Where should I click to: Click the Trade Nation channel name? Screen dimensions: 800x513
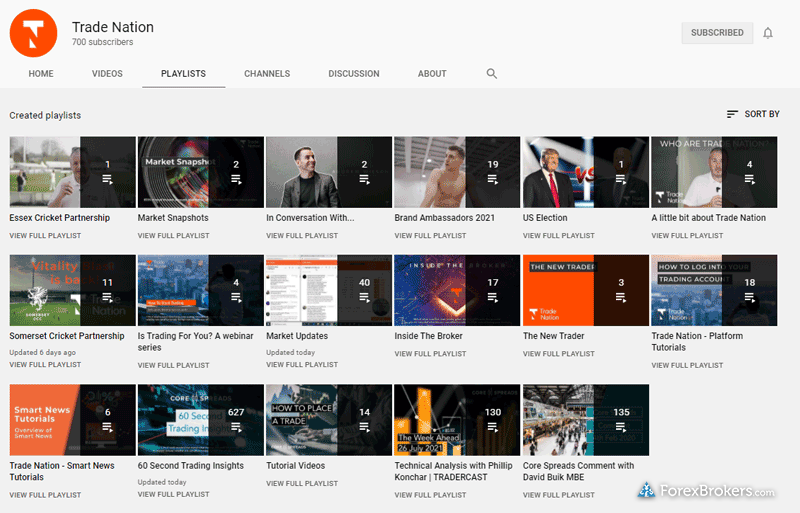tap(113, 27)
